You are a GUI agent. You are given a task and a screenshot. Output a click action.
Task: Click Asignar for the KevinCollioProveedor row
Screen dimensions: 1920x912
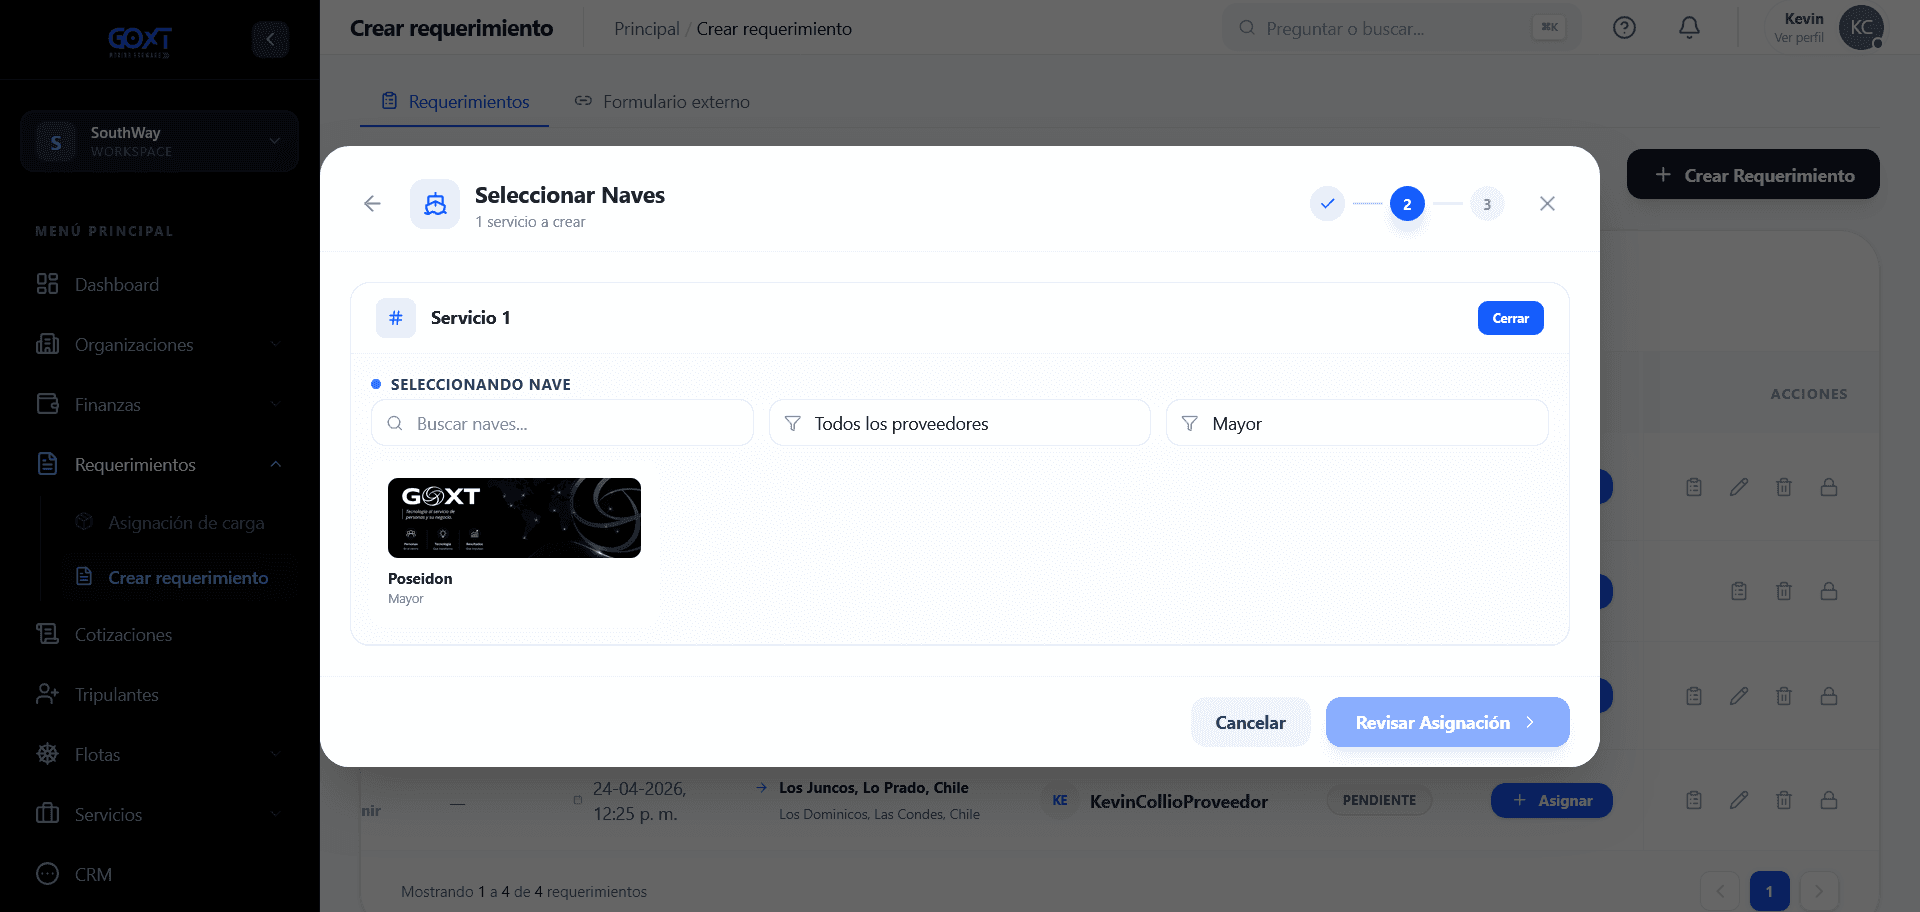[1551, 801]
